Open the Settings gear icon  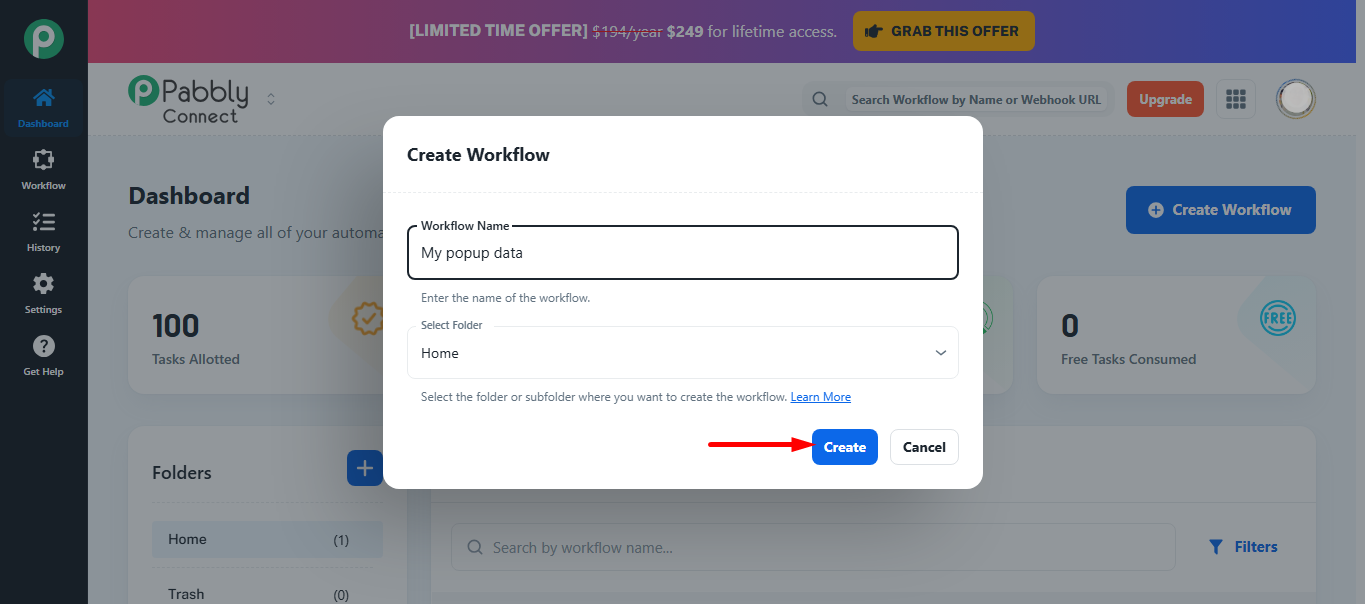[44, 285]
